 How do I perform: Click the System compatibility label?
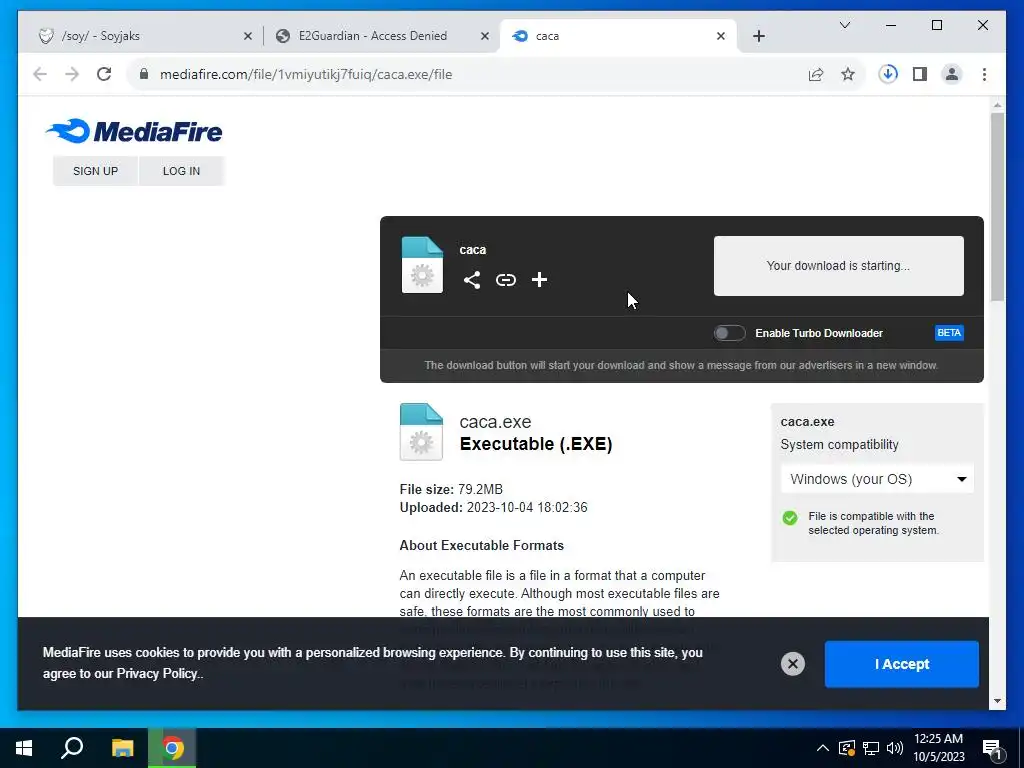pos(839,445)
